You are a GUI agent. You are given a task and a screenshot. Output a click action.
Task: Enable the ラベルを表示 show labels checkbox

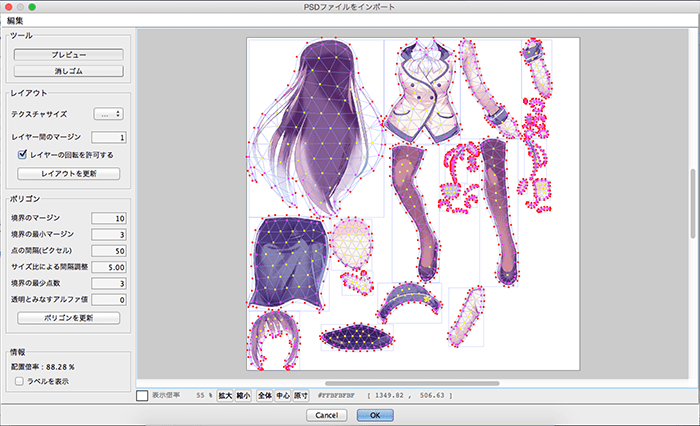click(x=24, y=381)
